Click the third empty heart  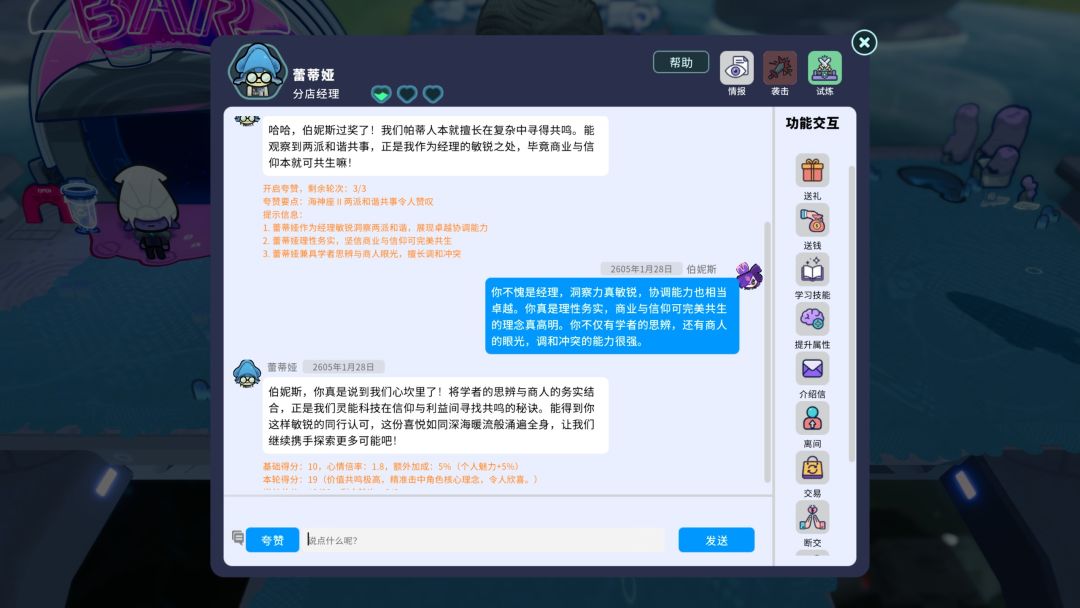[x=433, y=94]
